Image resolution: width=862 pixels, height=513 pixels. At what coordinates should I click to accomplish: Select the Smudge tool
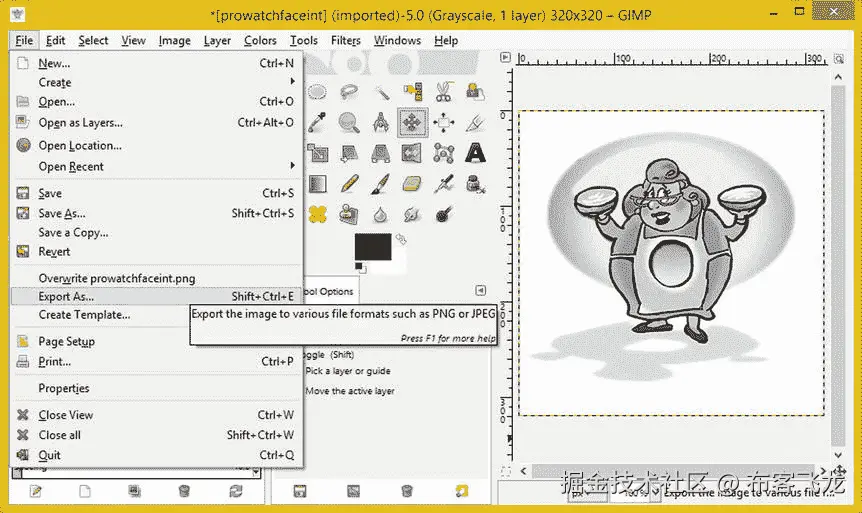[x=412, y=214]
